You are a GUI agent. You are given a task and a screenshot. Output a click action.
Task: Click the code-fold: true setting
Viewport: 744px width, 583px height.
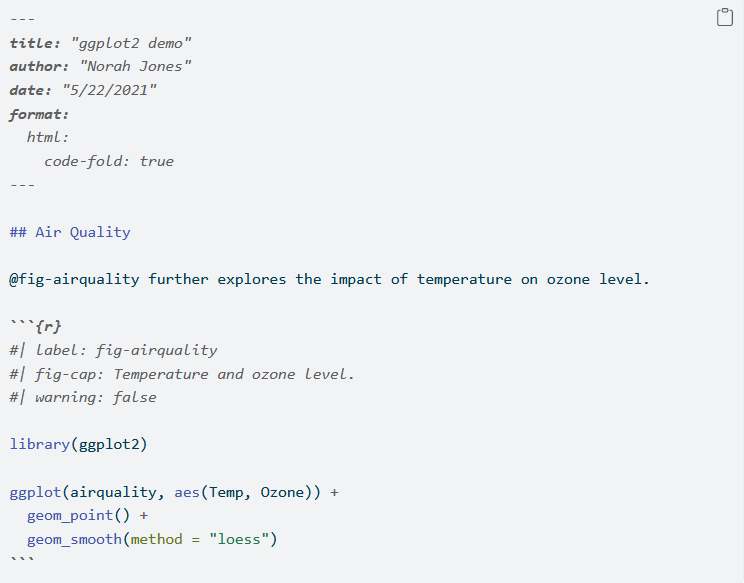point(109,161)
